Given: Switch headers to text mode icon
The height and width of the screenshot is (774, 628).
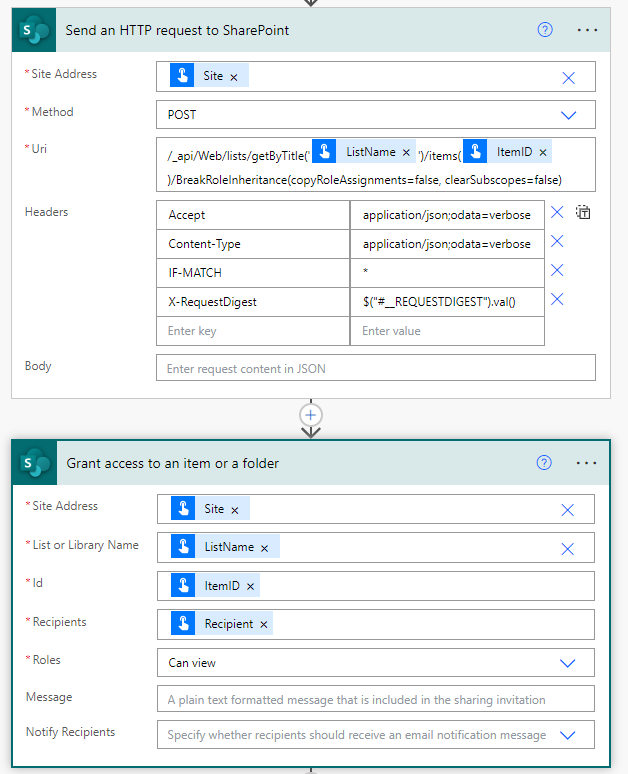Looking at the screenshot, I should click(x=584, y=213).
